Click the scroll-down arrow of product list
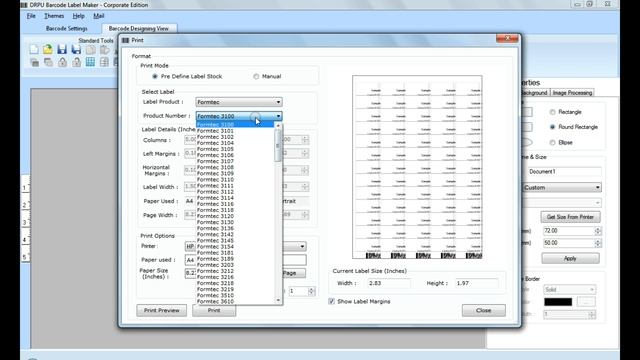This screenshot has width=640, height=360. [278, 301]
